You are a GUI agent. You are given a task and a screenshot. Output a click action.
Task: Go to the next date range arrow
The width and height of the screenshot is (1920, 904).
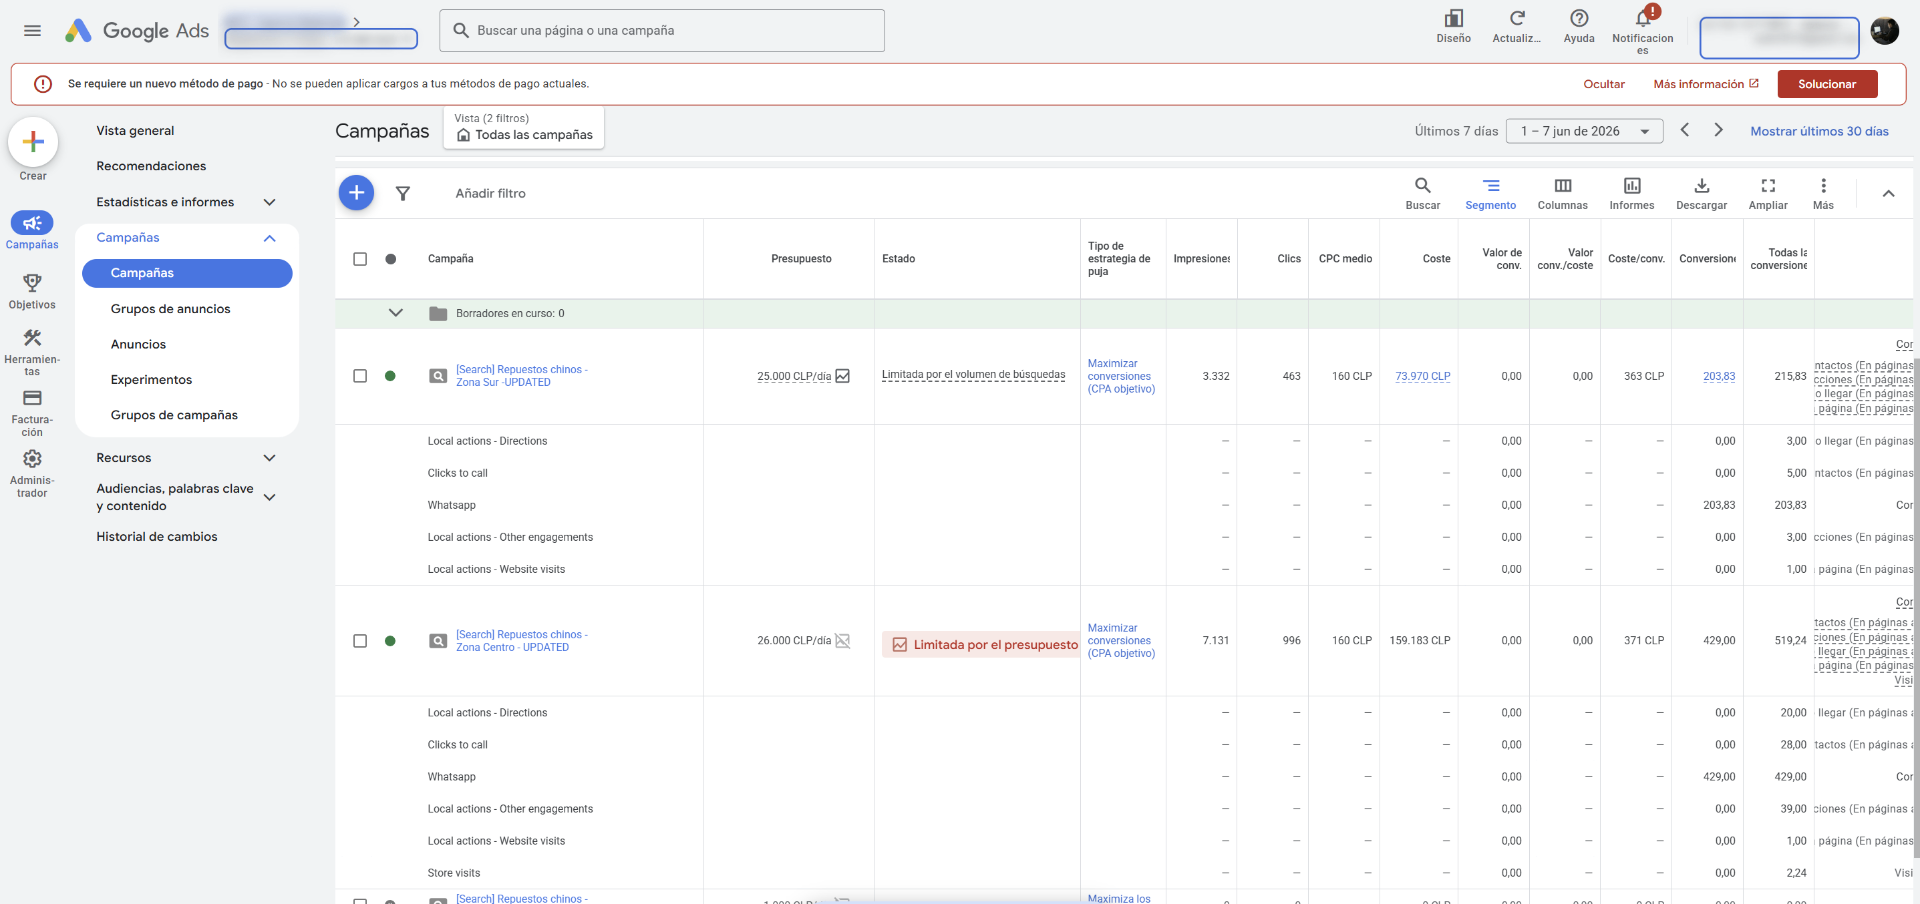pos(1718,130)
